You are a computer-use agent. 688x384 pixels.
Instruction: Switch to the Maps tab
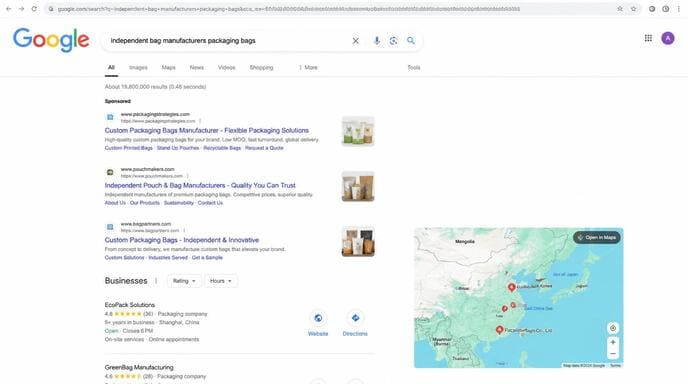168,68
